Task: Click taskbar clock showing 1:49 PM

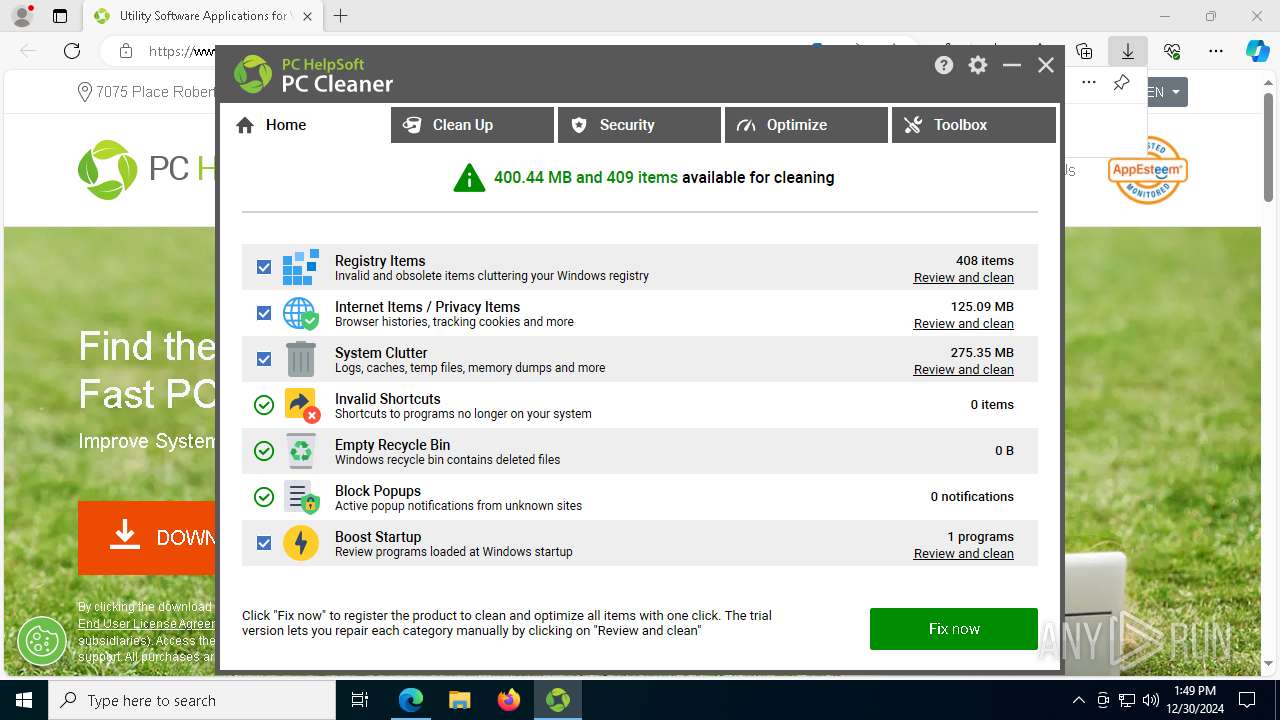Action: (1196, 700)
